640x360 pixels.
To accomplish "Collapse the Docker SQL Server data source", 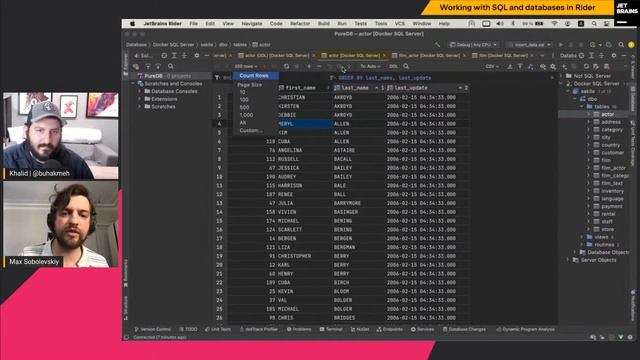I will pos(562,84).
